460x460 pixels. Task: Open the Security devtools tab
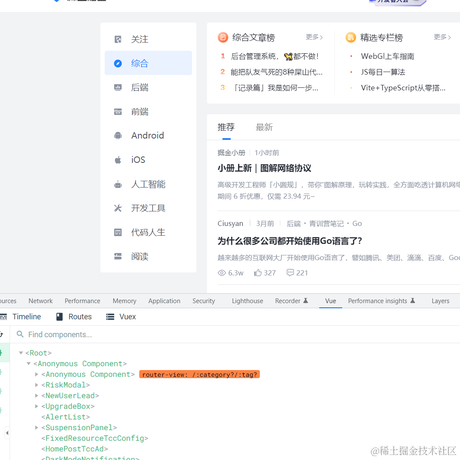click(x=204, y=301)
